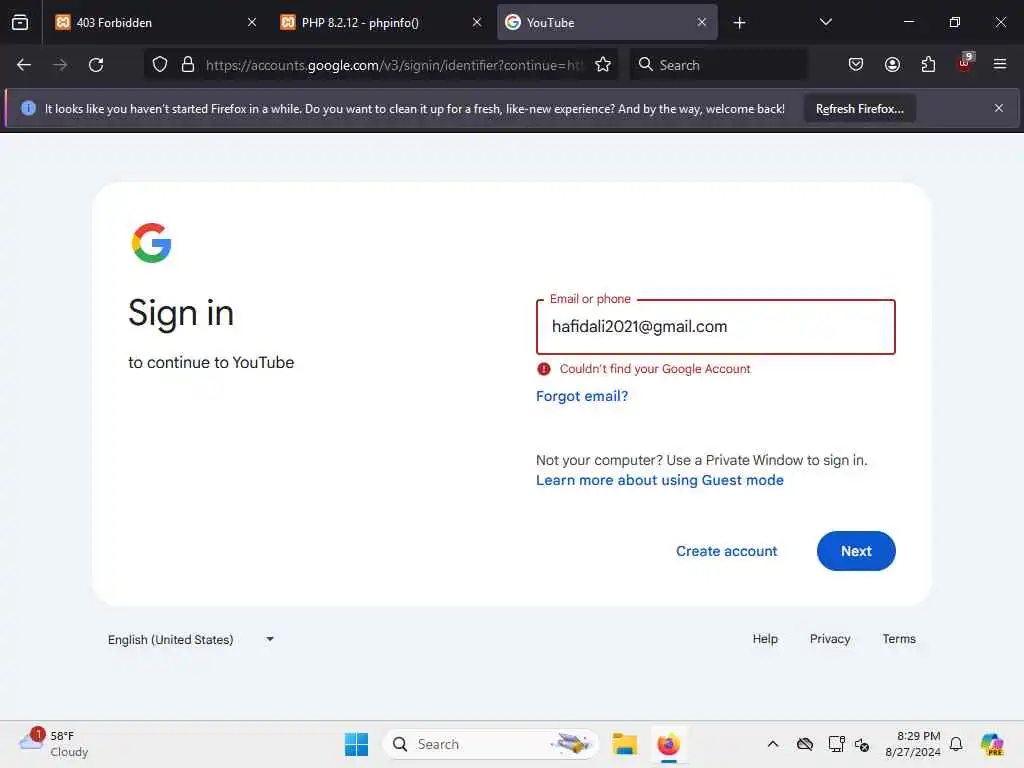Viewport: 1024px width, 768px height.
Task: Open the Privacy footer link
Action: point(830,639)
